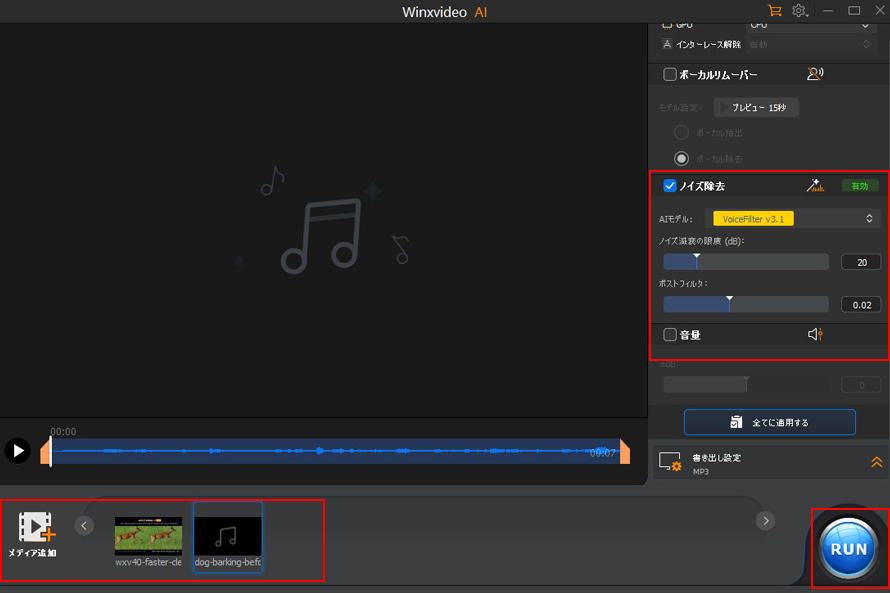Open the インターレース解除 dropdown
Viewport: 890px width, 593px height.
pyautogui.click(x=812, y=44)
